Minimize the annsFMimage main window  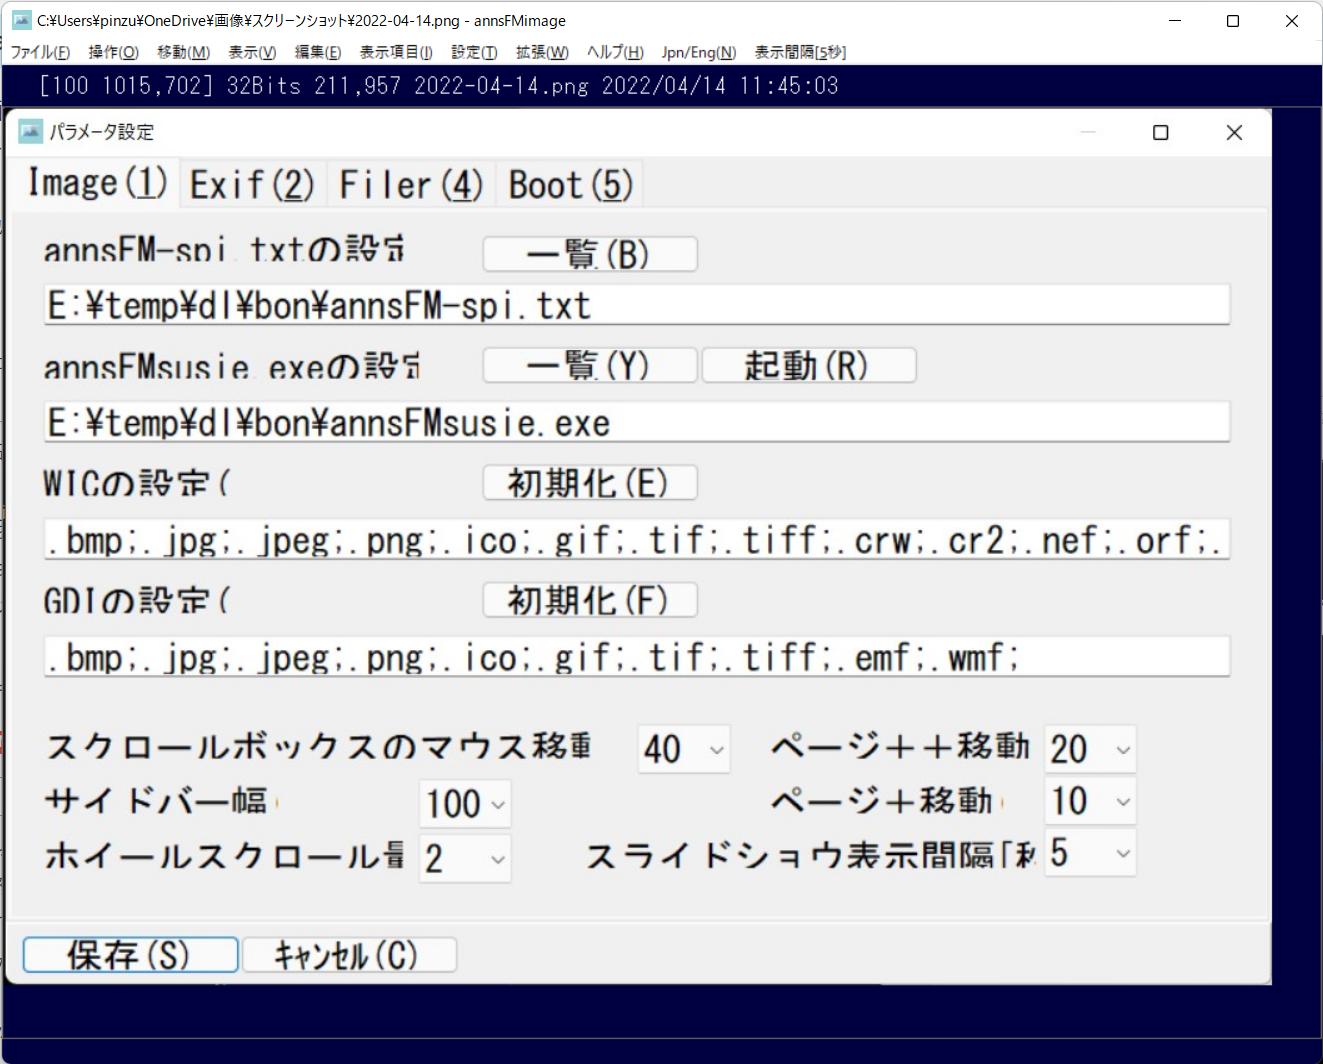[1175, 20]
